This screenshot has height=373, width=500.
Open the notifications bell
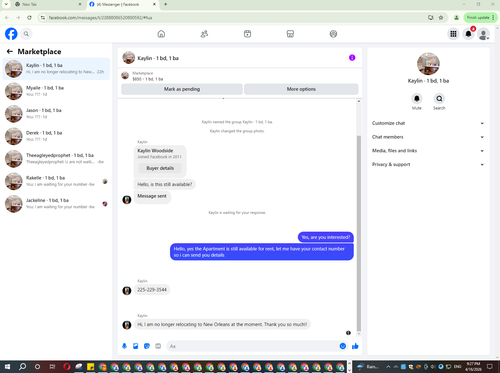point(468,34)
